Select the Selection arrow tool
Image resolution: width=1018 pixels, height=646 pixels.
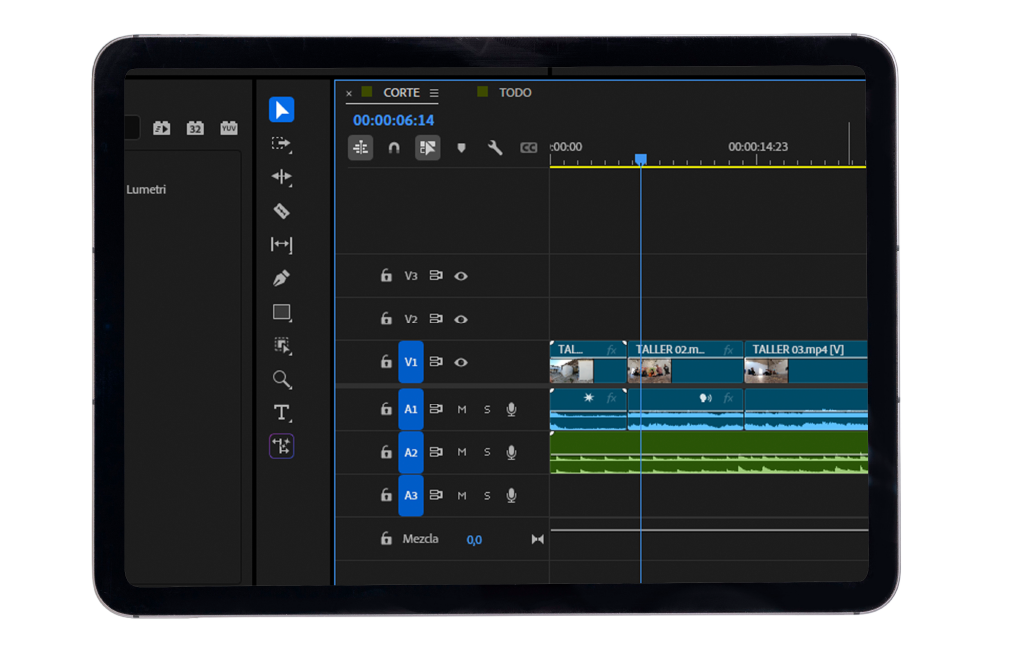[281, 110]
